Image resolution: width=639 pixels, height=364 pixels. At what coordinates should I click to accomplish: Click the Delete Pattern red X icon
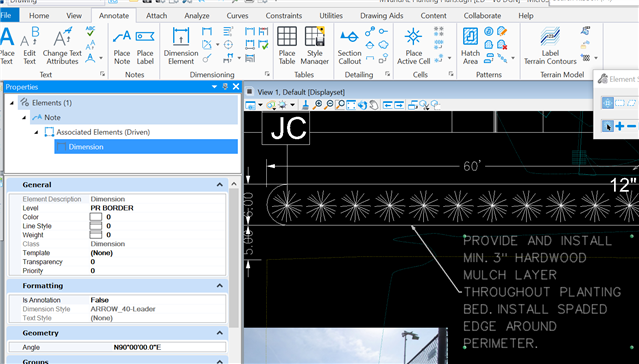click(502, 44)
